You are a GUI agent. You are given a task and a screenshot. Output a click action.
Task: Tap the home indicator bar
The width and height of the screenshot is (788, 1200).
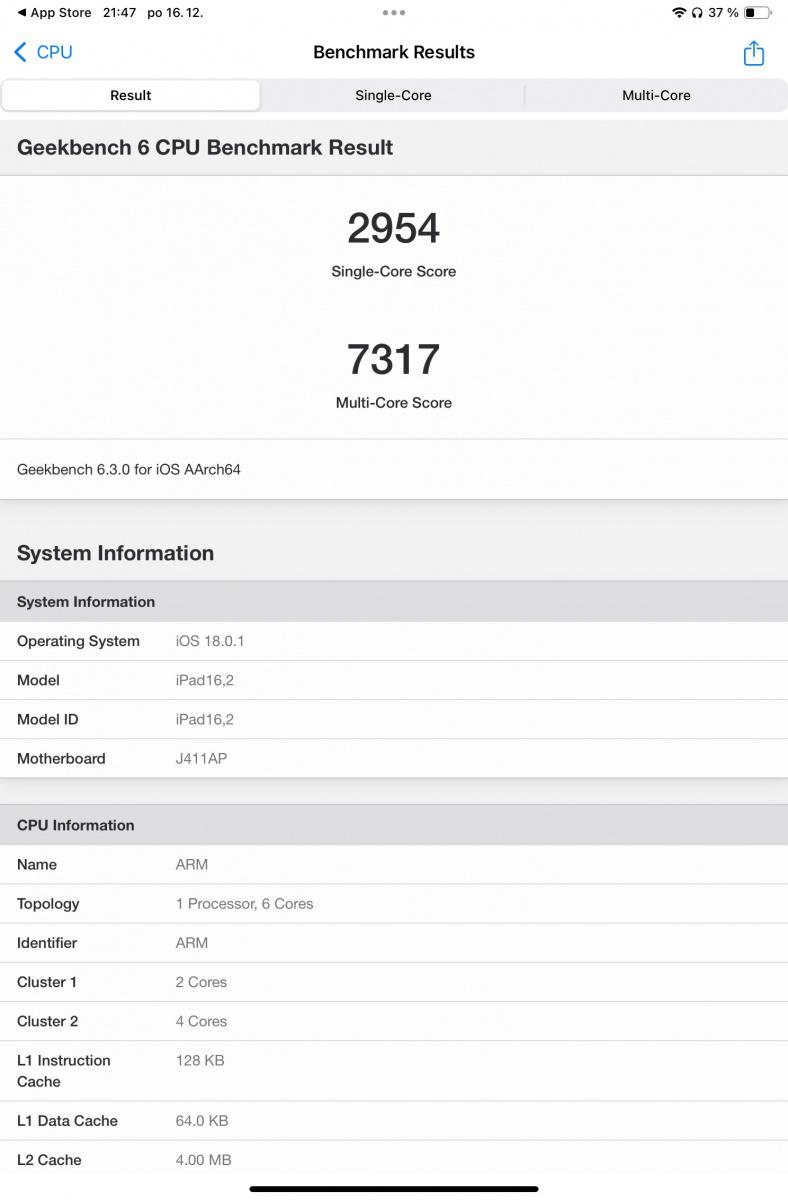(394, 1189)
